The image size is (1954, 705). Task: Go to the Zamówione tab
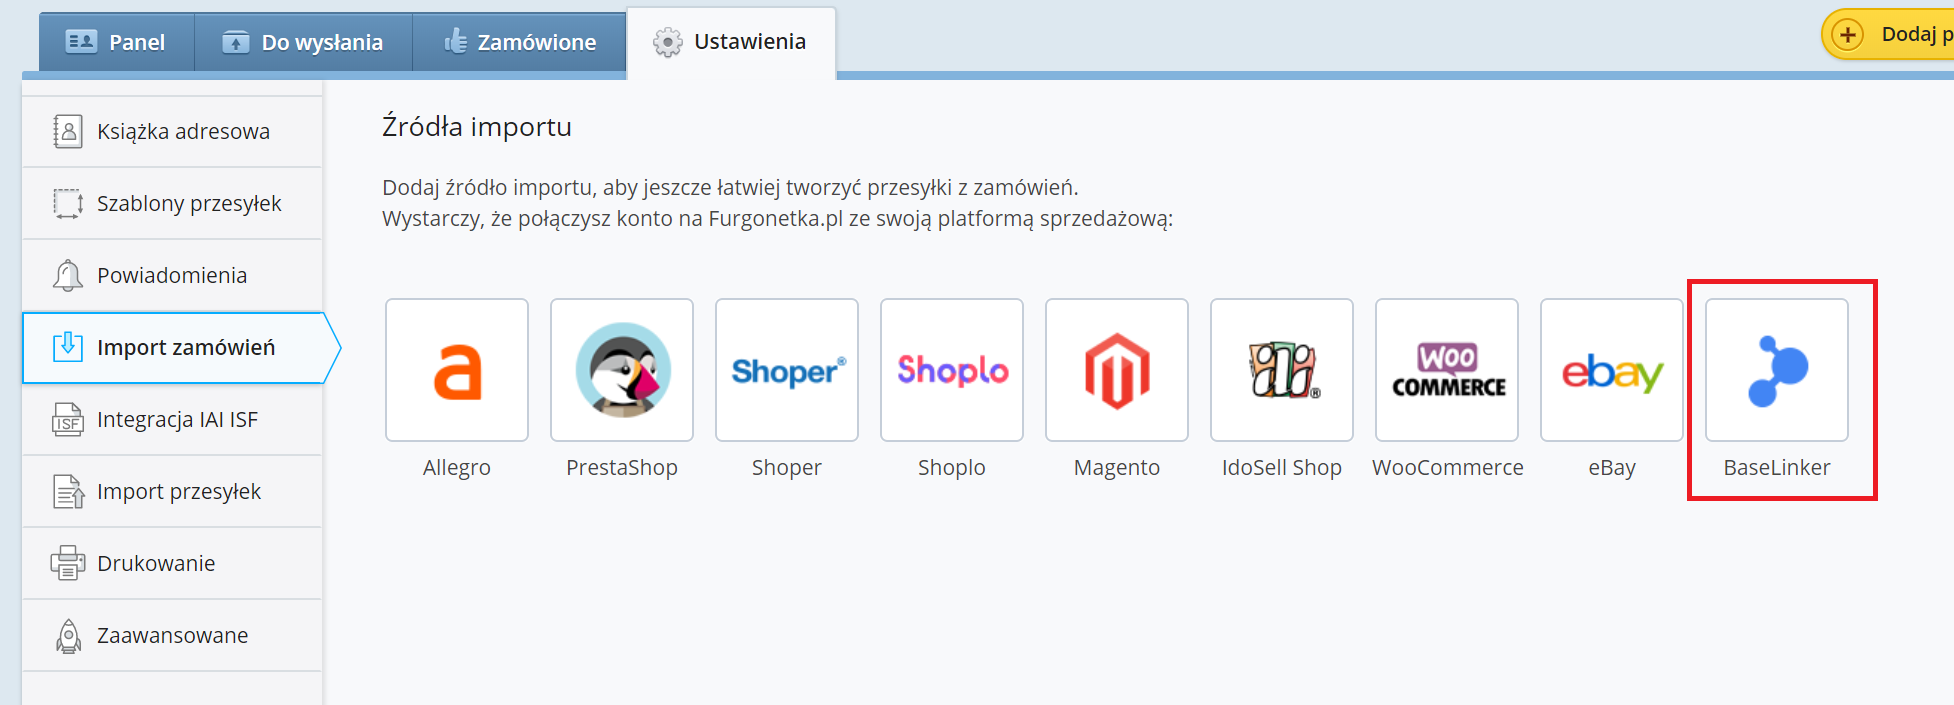[520, 42]
